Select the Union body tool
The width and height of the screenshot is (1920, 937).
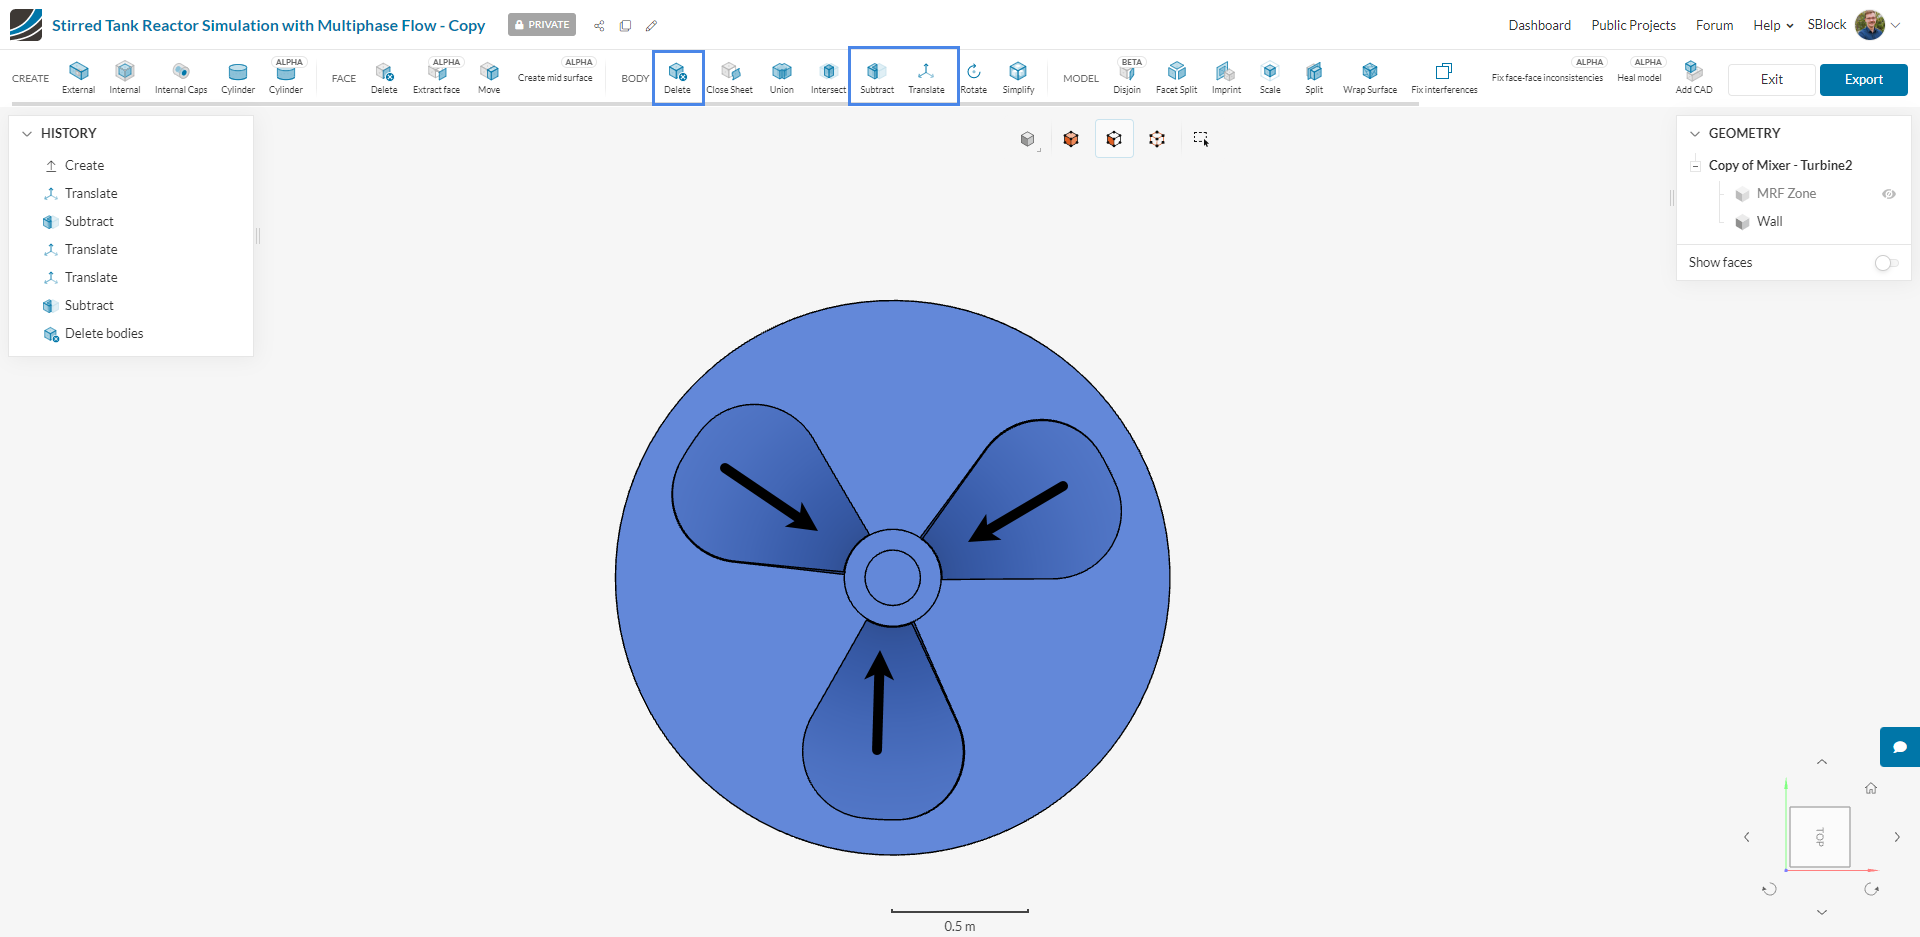(781, 77)
